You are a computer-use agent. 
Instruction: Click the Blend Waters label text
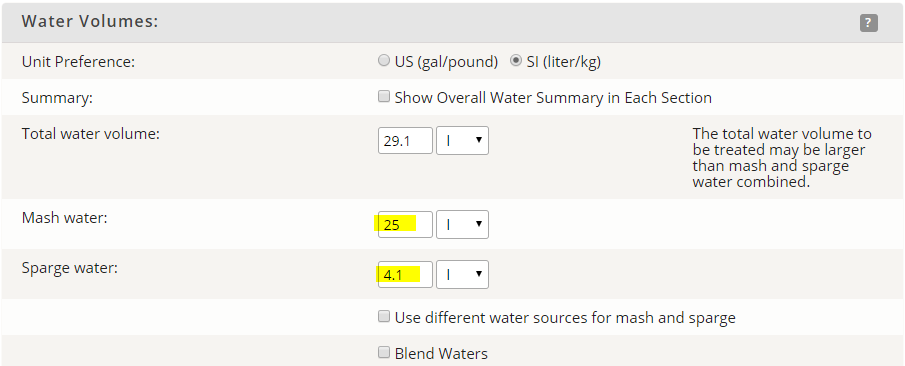coord(441,353)
